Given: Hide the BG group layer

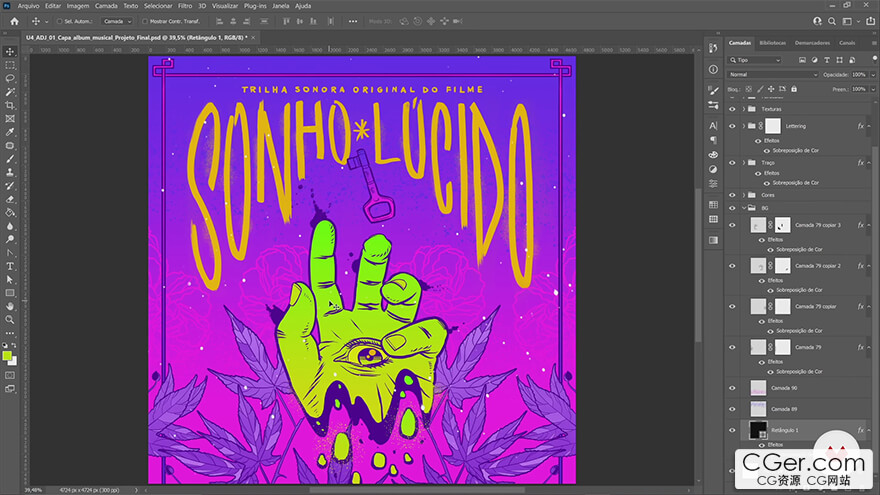Looking at the screenshot, I should point(732,208).
